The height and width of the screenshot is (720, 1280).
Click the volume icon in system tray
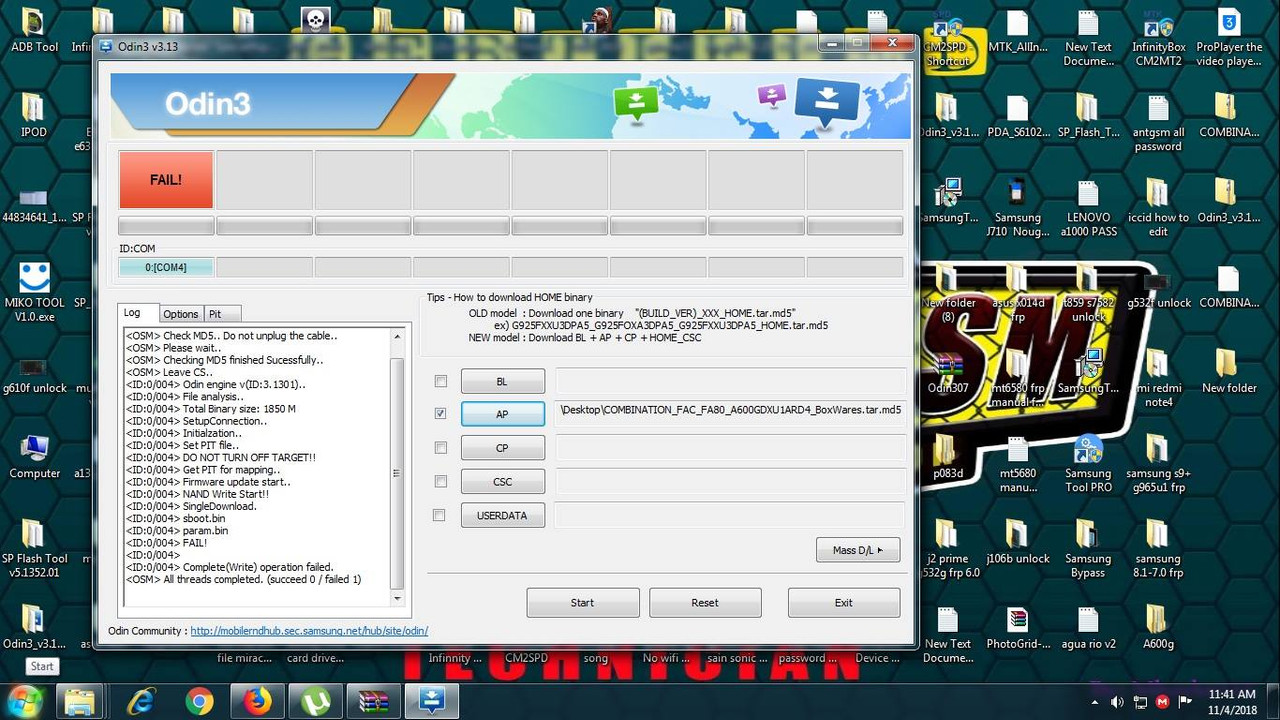point(1117,702)
